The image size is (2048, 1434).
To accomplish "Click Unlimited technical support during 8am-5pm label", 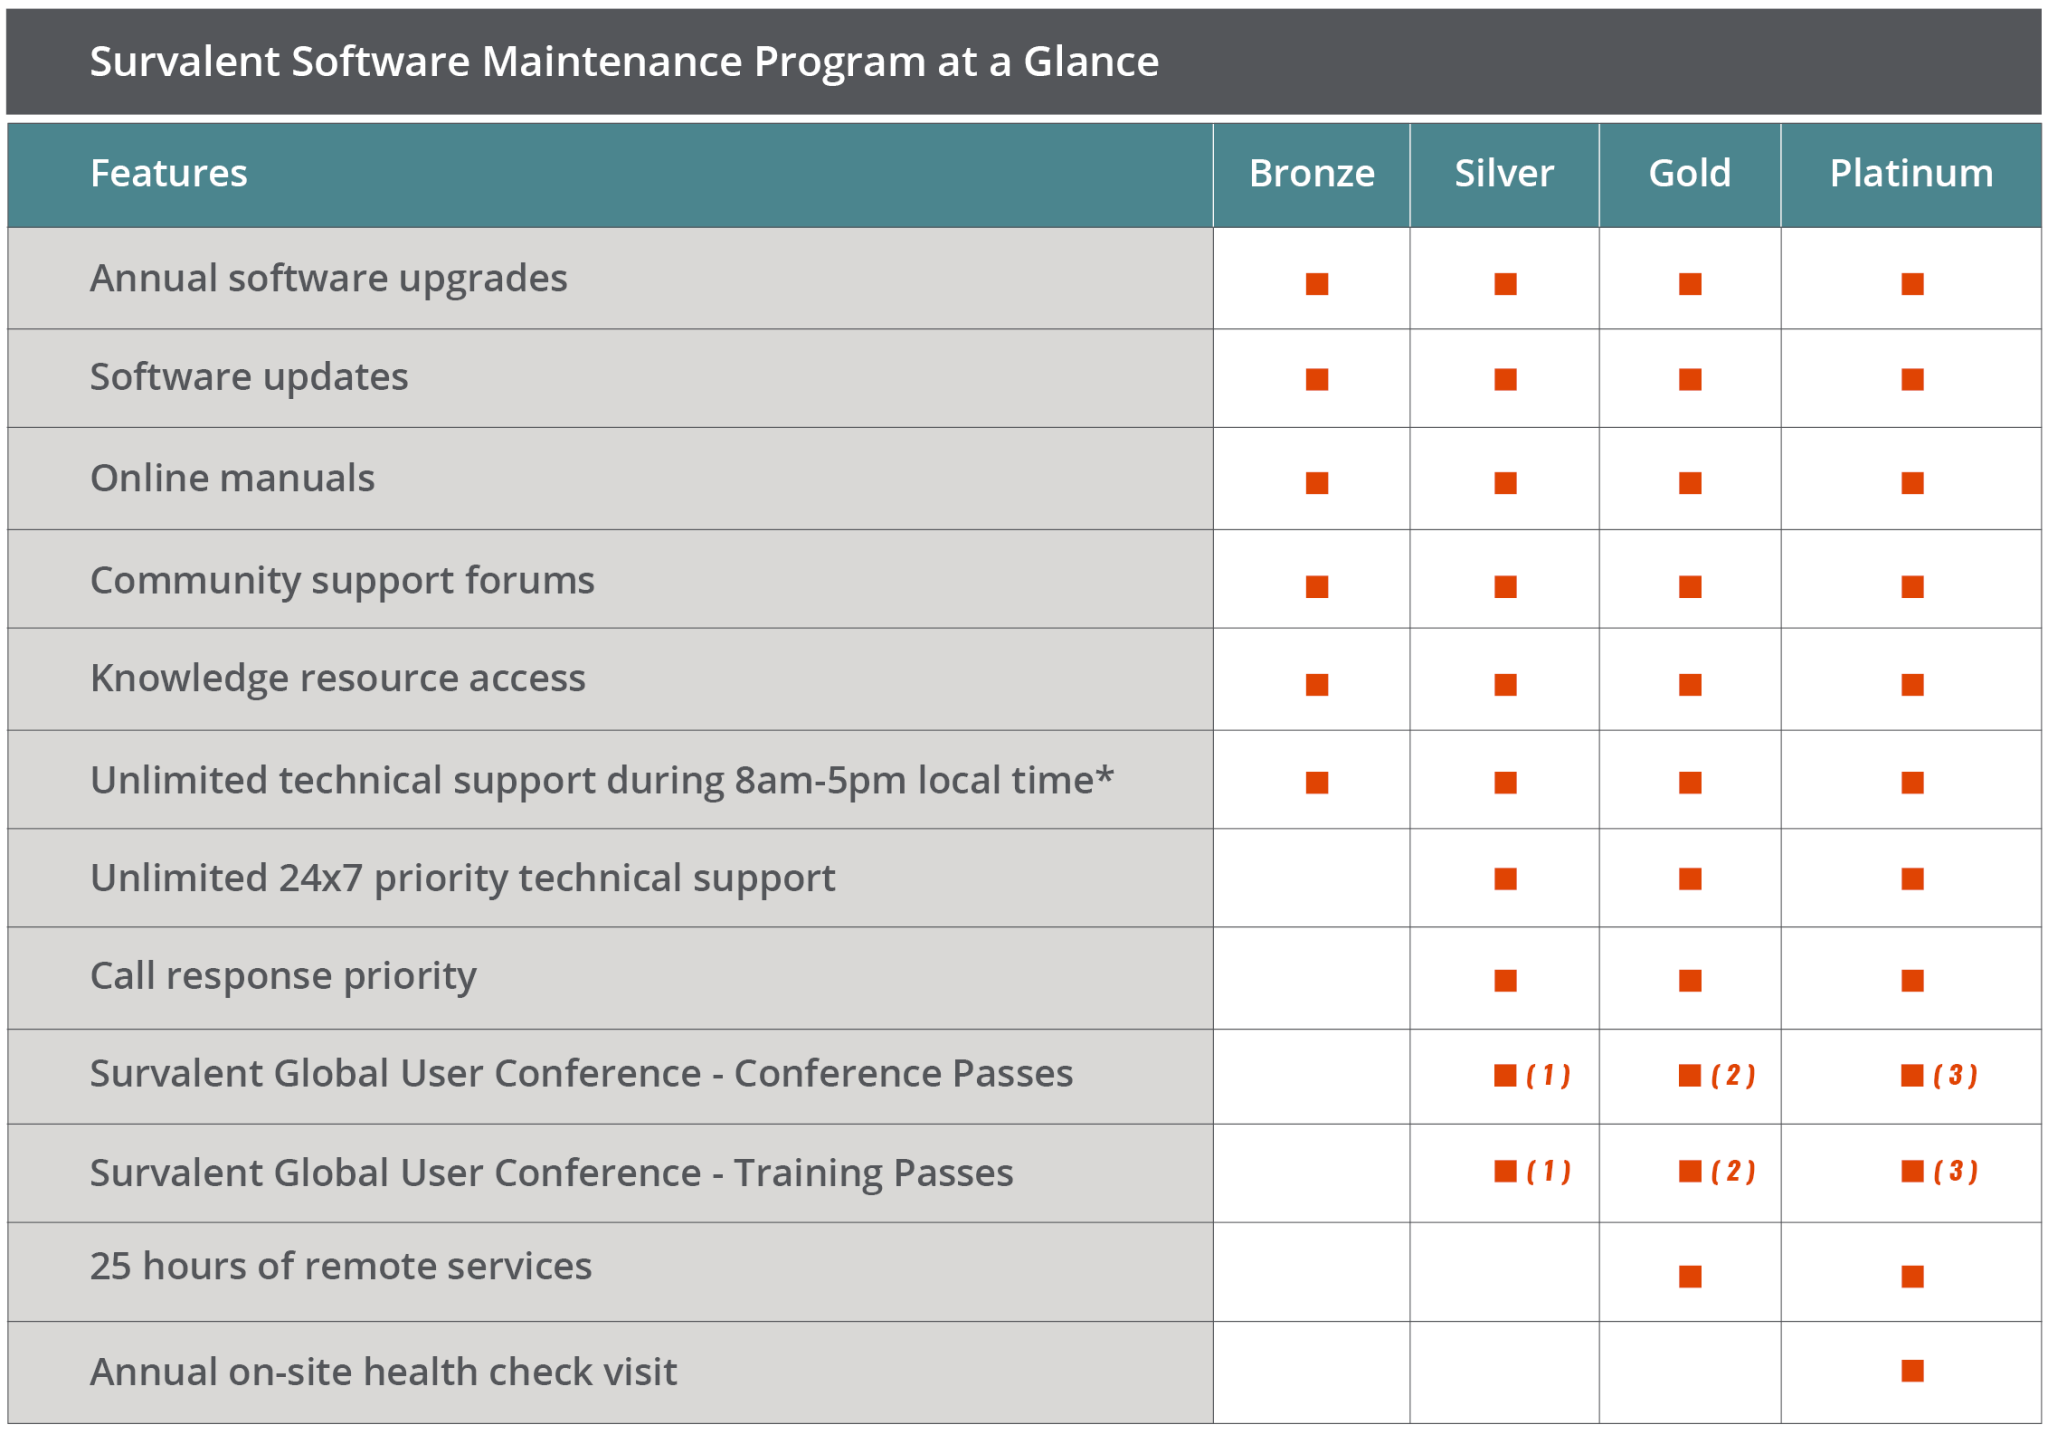I will point(601,781).
